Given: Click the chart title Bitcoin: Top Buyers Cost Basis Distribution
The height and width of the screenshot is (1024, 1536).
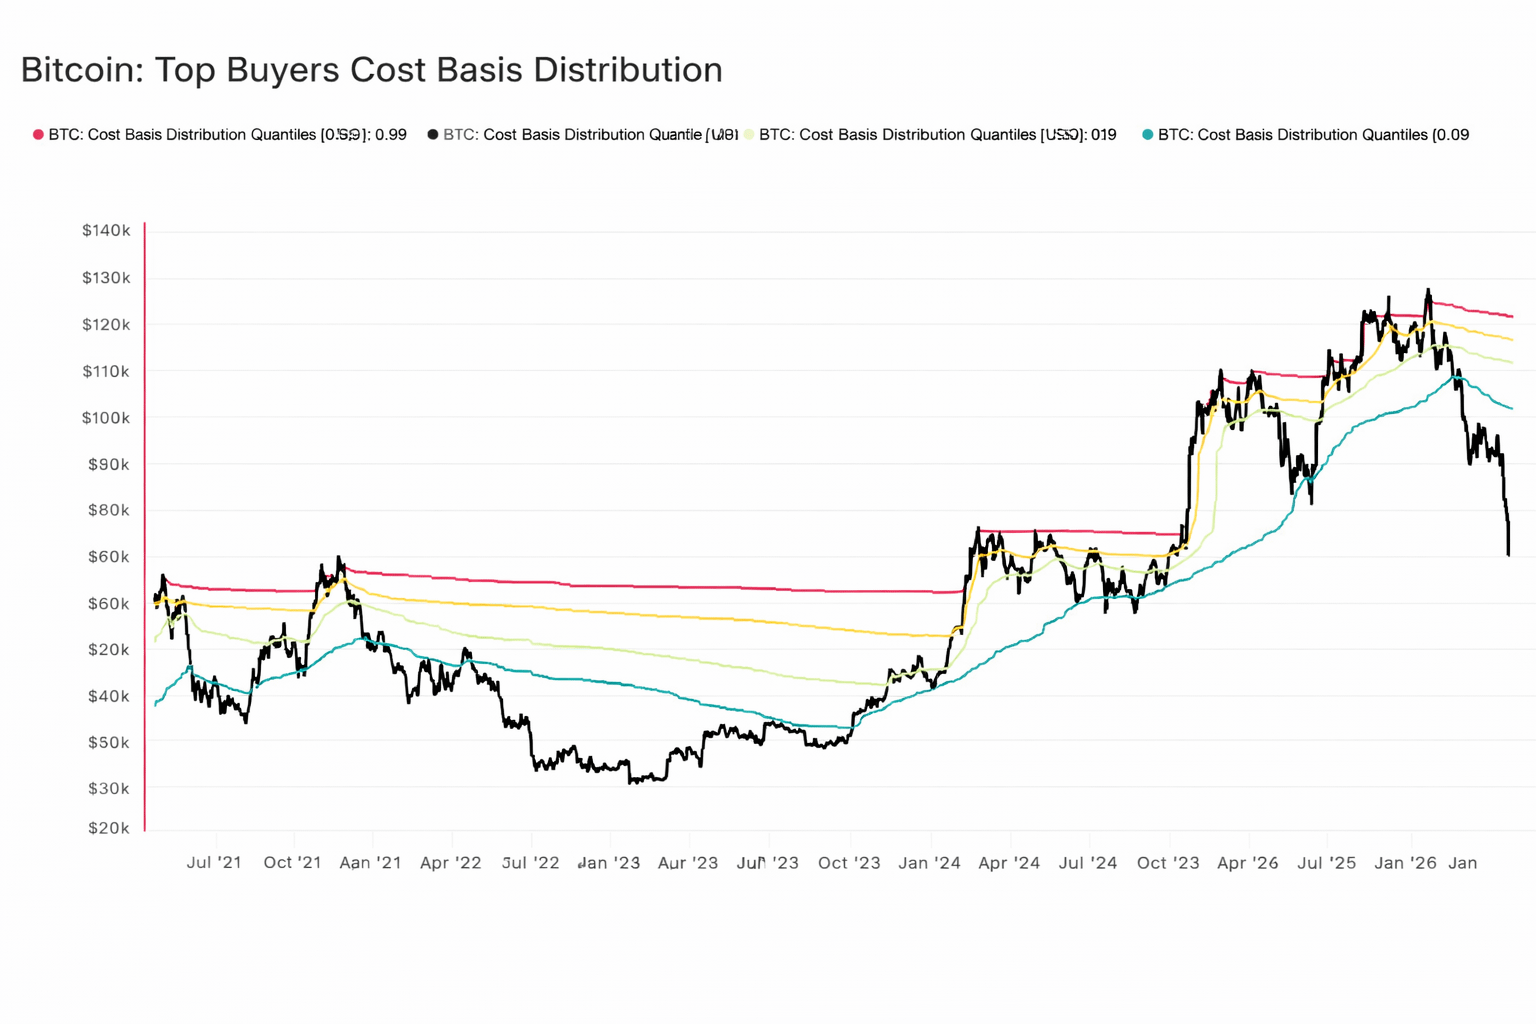Looking at the screenshot, I should [x=371, y=70].
